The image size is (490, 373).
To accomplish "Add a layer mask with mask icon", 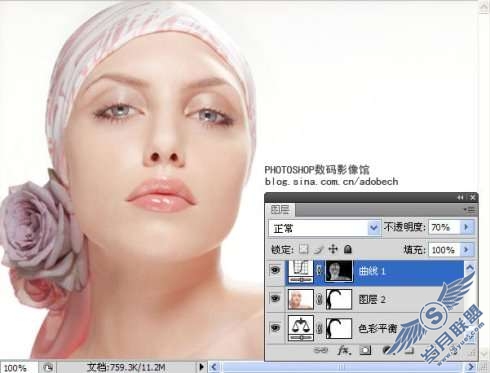I will pos(365,350).
